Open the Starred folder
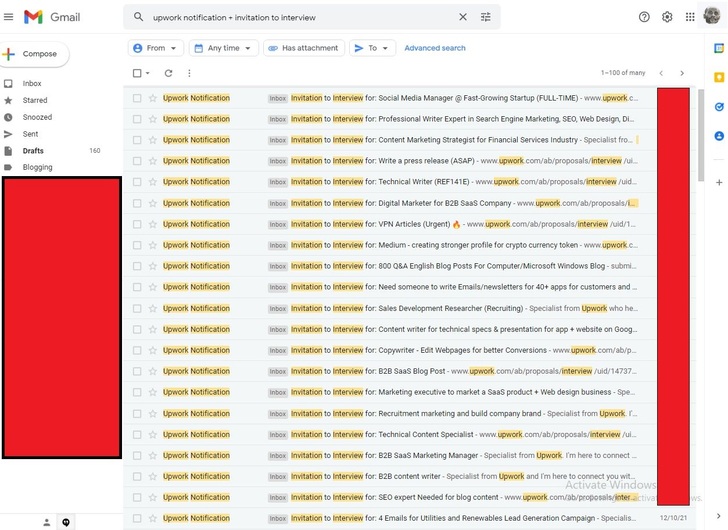 (x=35, y=100)
